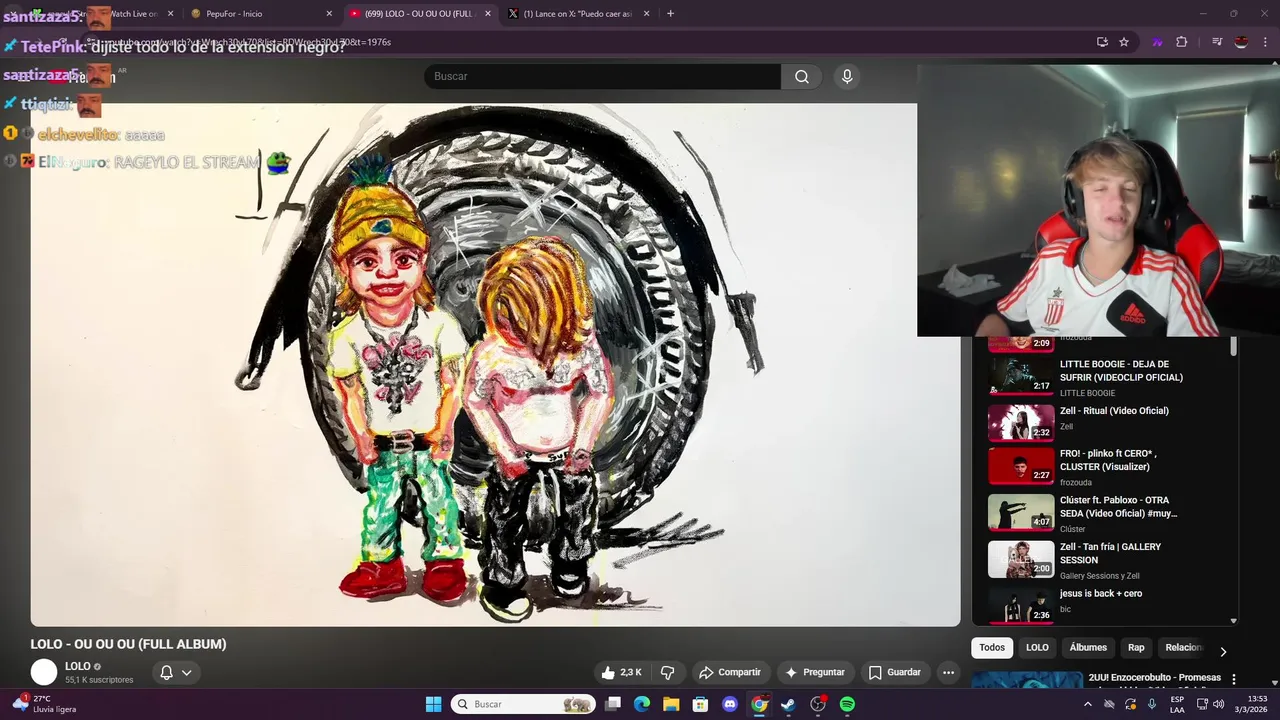Select the Álbumes filter chip
This screenshot has width=1280, height=720.
(x=1088, y=648)
